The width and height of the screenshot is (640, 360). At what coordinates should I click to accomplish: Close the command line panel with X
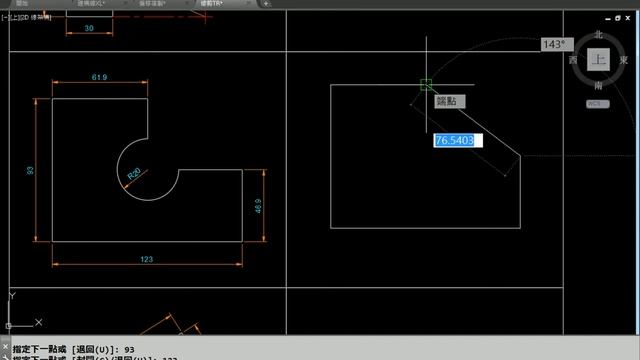[5, 347]
